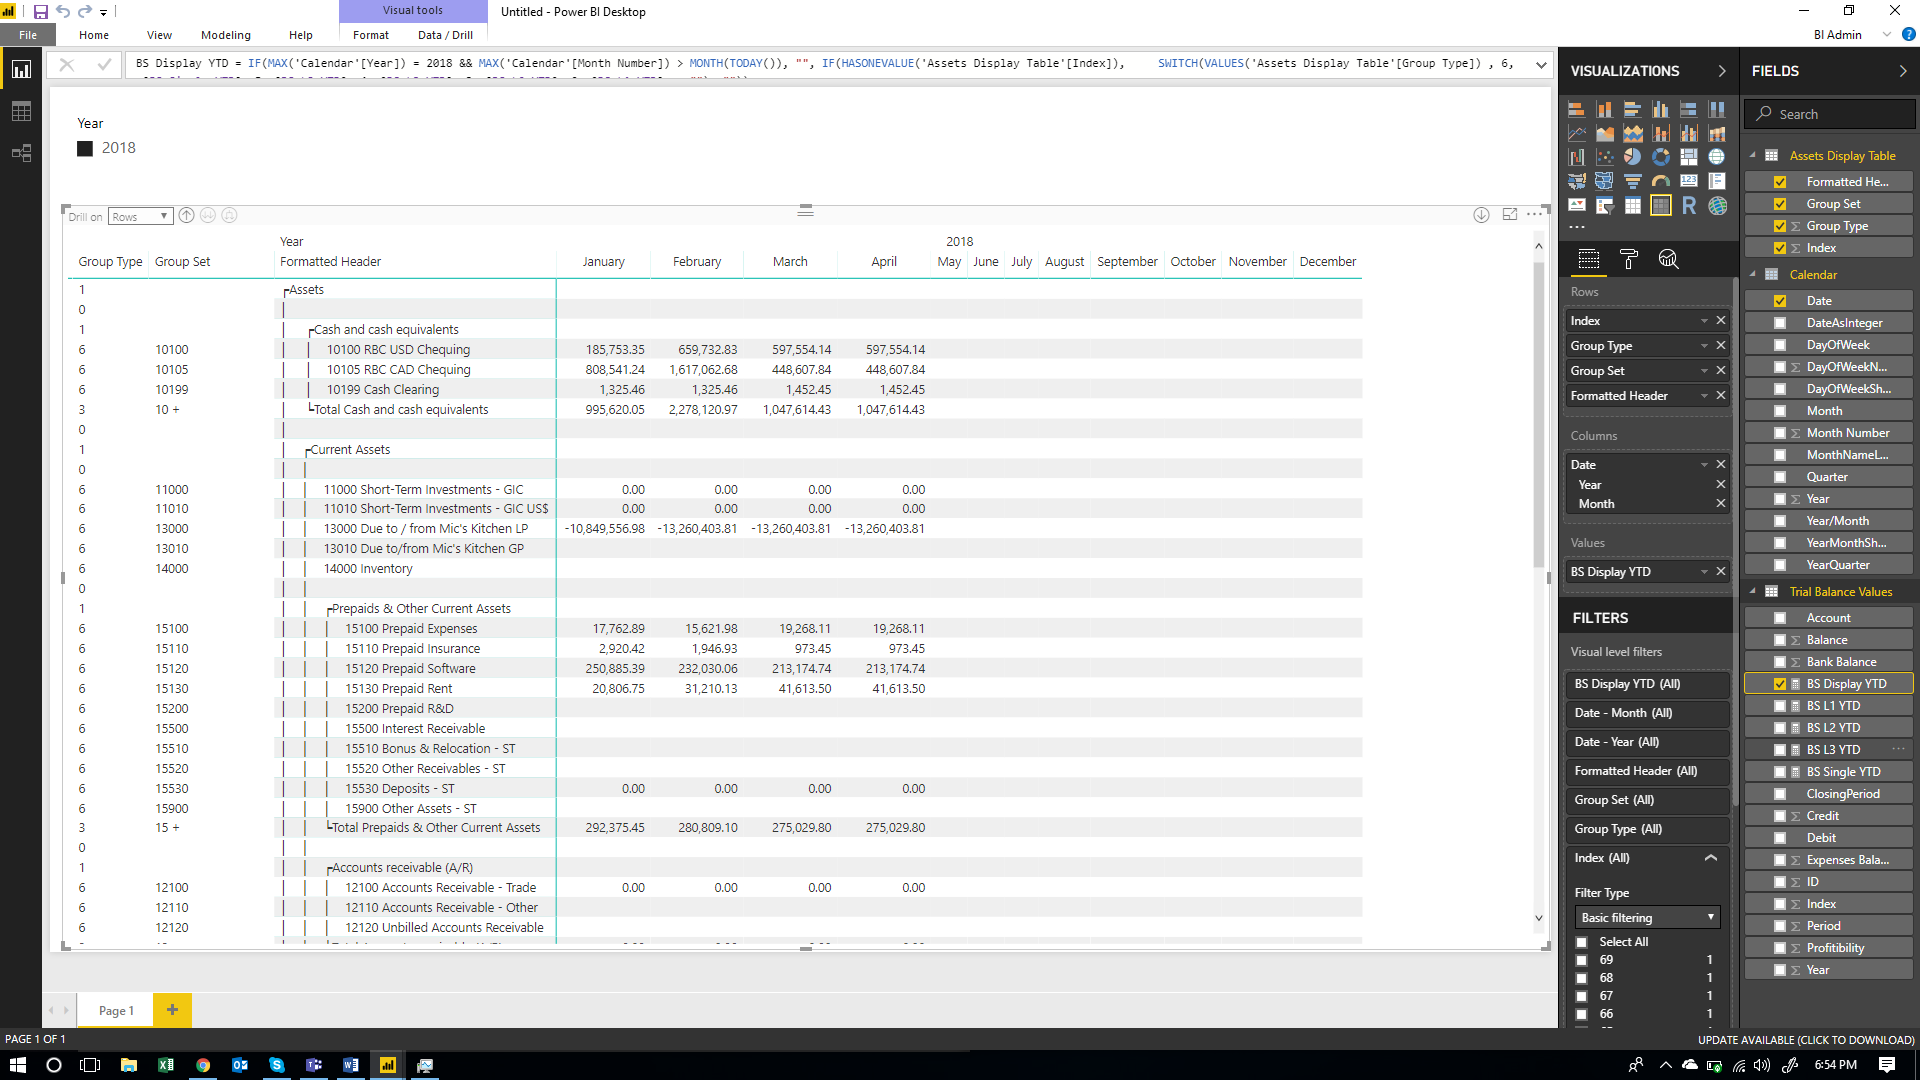Check the DateAsInteger field
Image resolution: width=1920 pixels, height=1080 pixels.
pyautogui.click(x=1780, y=323)
